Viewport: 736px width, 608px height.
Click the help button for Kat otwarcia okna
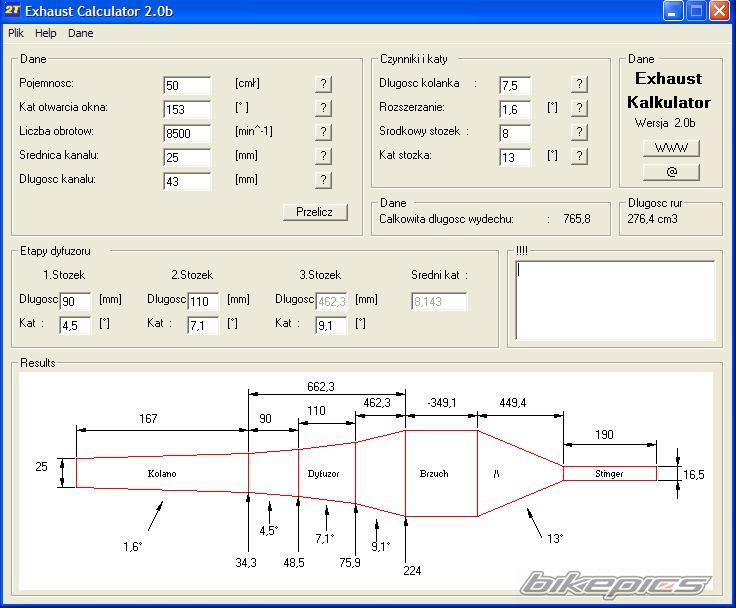click(323, 108)
